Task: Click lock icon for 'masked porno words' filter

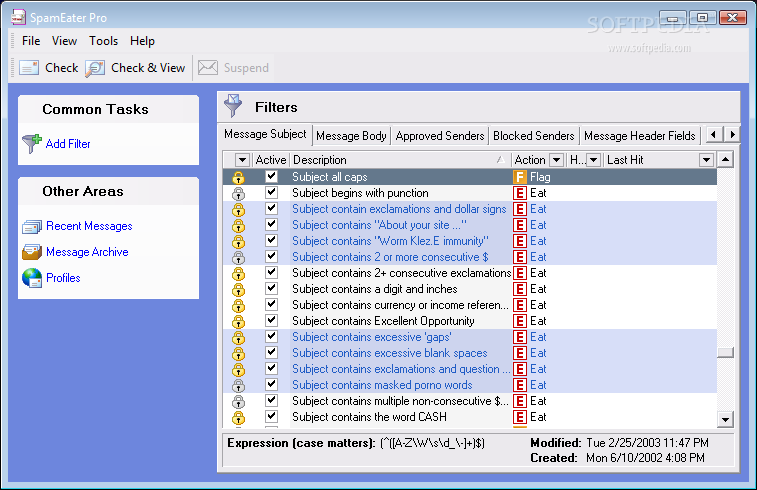Action: [x=238, y=385]
